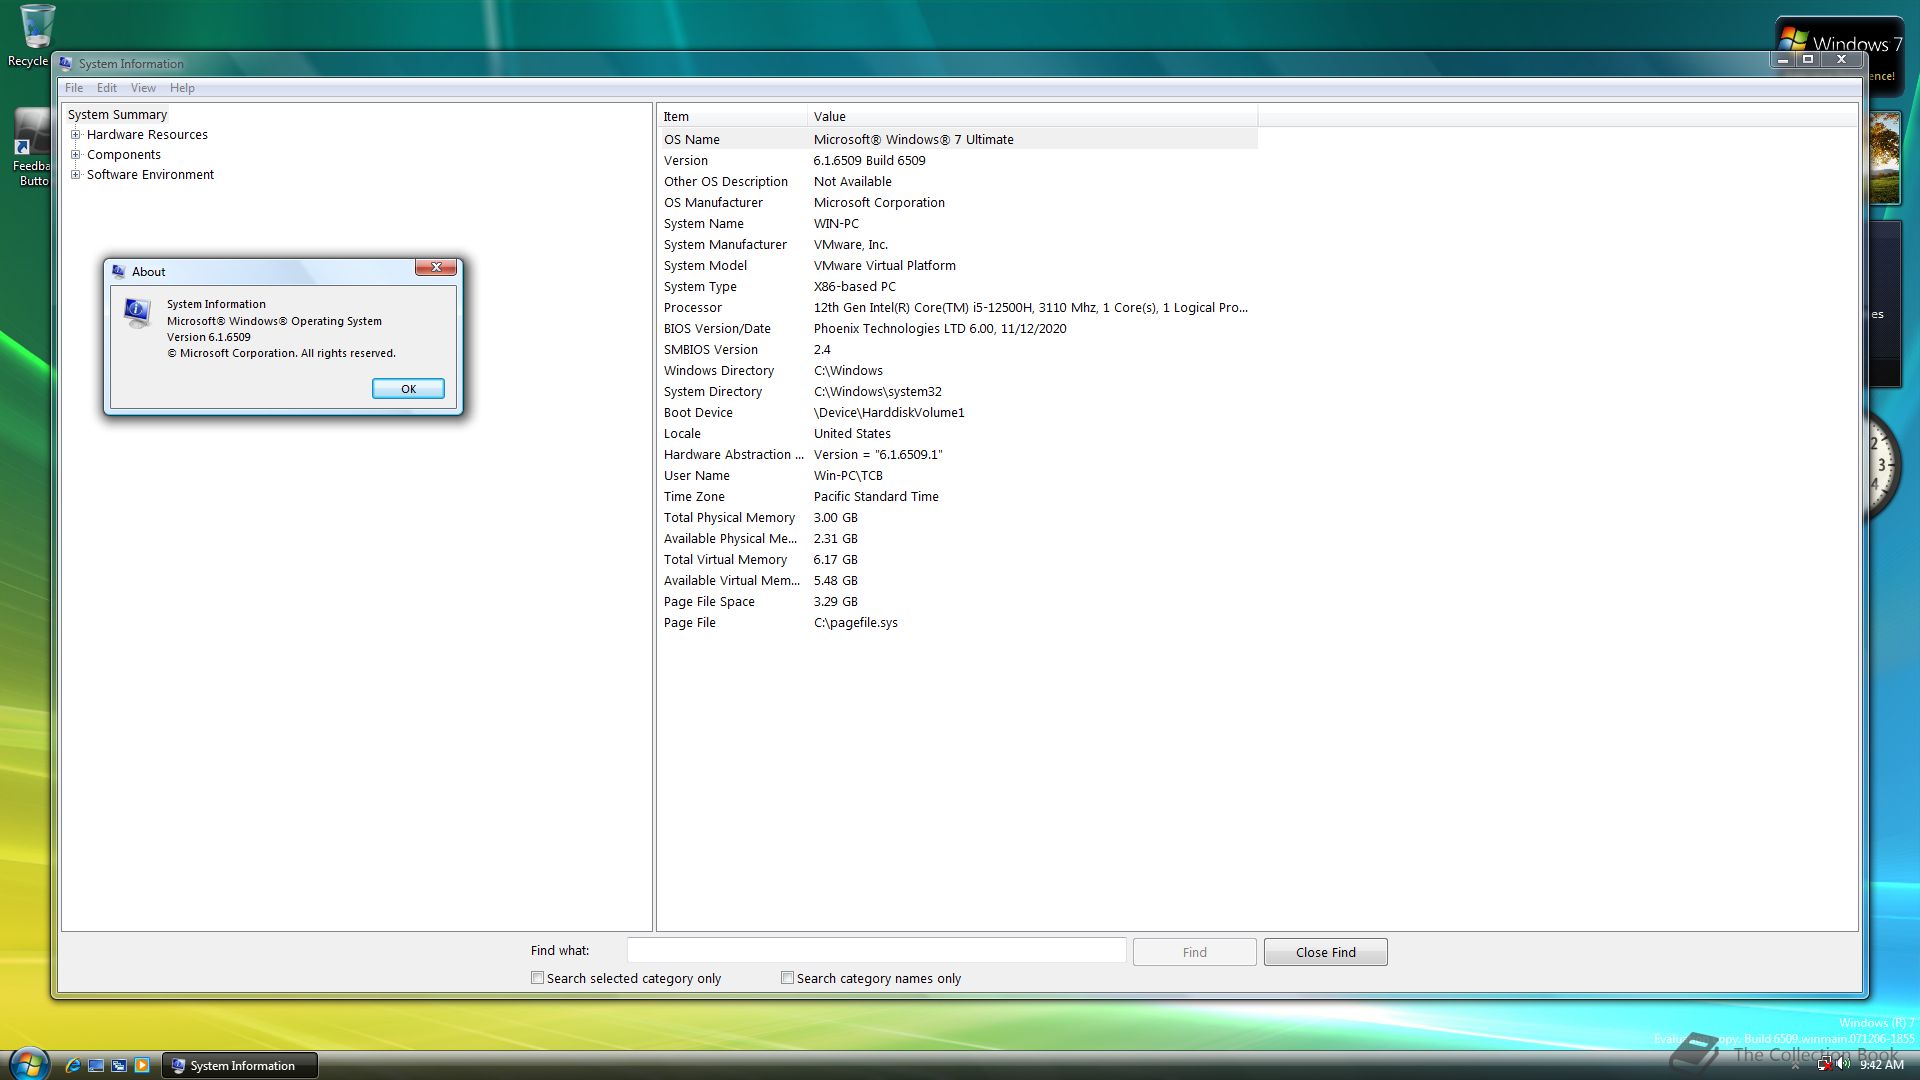
Task: Open the Start menu orb
Action: 28,1063
